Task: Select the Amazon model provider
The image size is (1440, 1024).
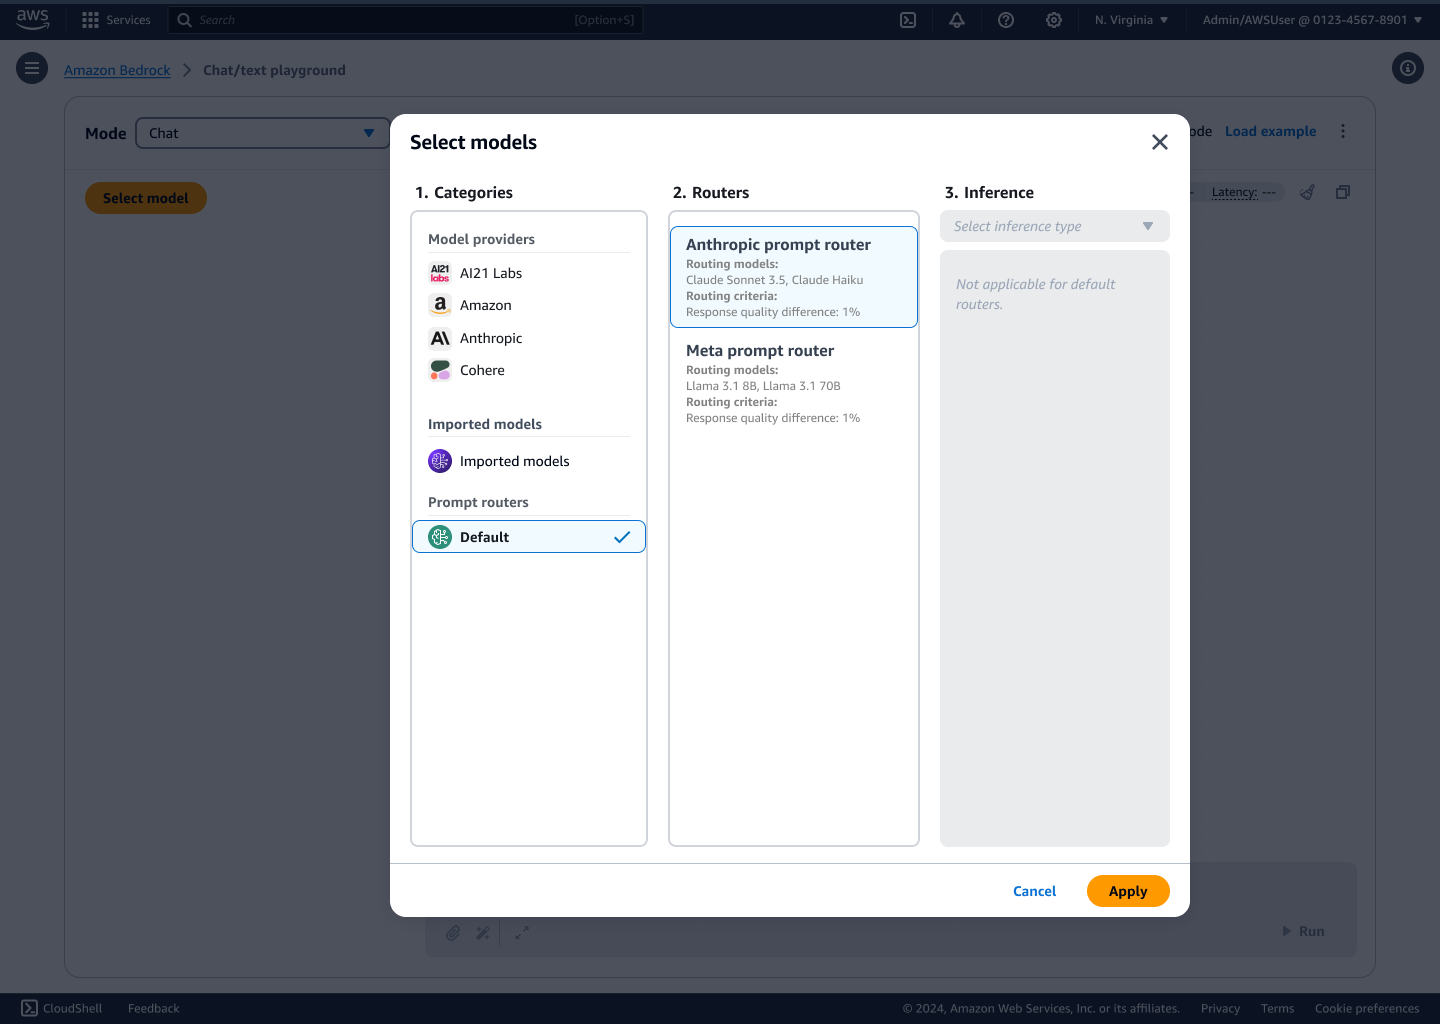Action: [x=486, y=305]
